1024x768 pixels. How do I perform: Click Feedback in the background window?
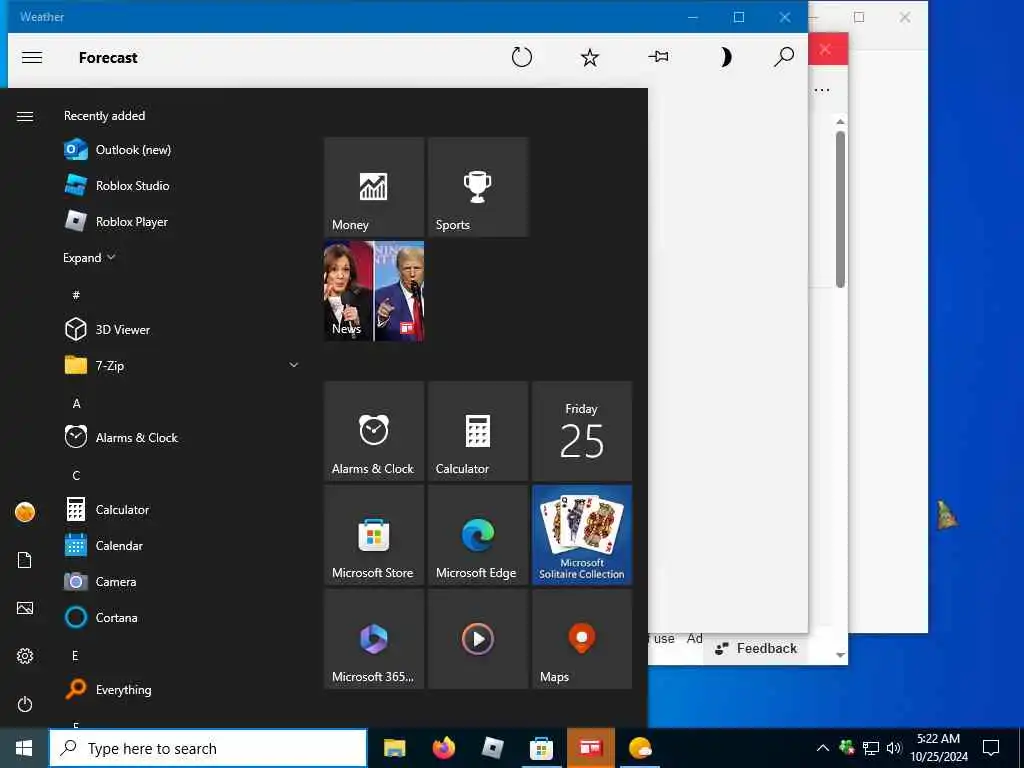pos(756,648)
